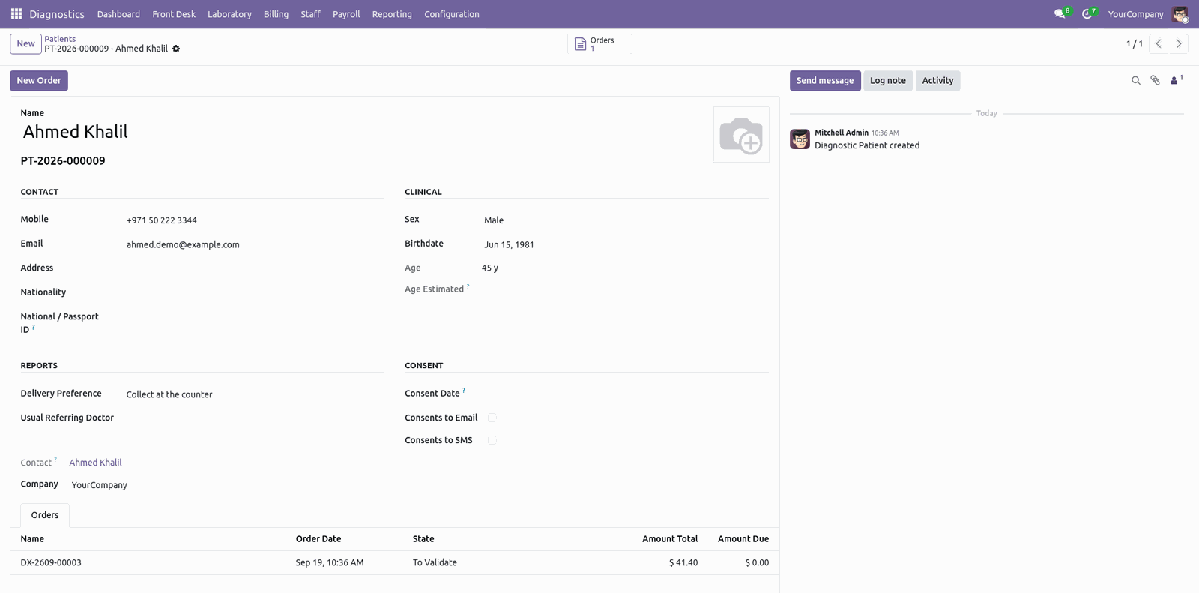This screenshot has height=593, width=1199.
Task: Search messages with the magnifier icon
Action: (1136, 80)
